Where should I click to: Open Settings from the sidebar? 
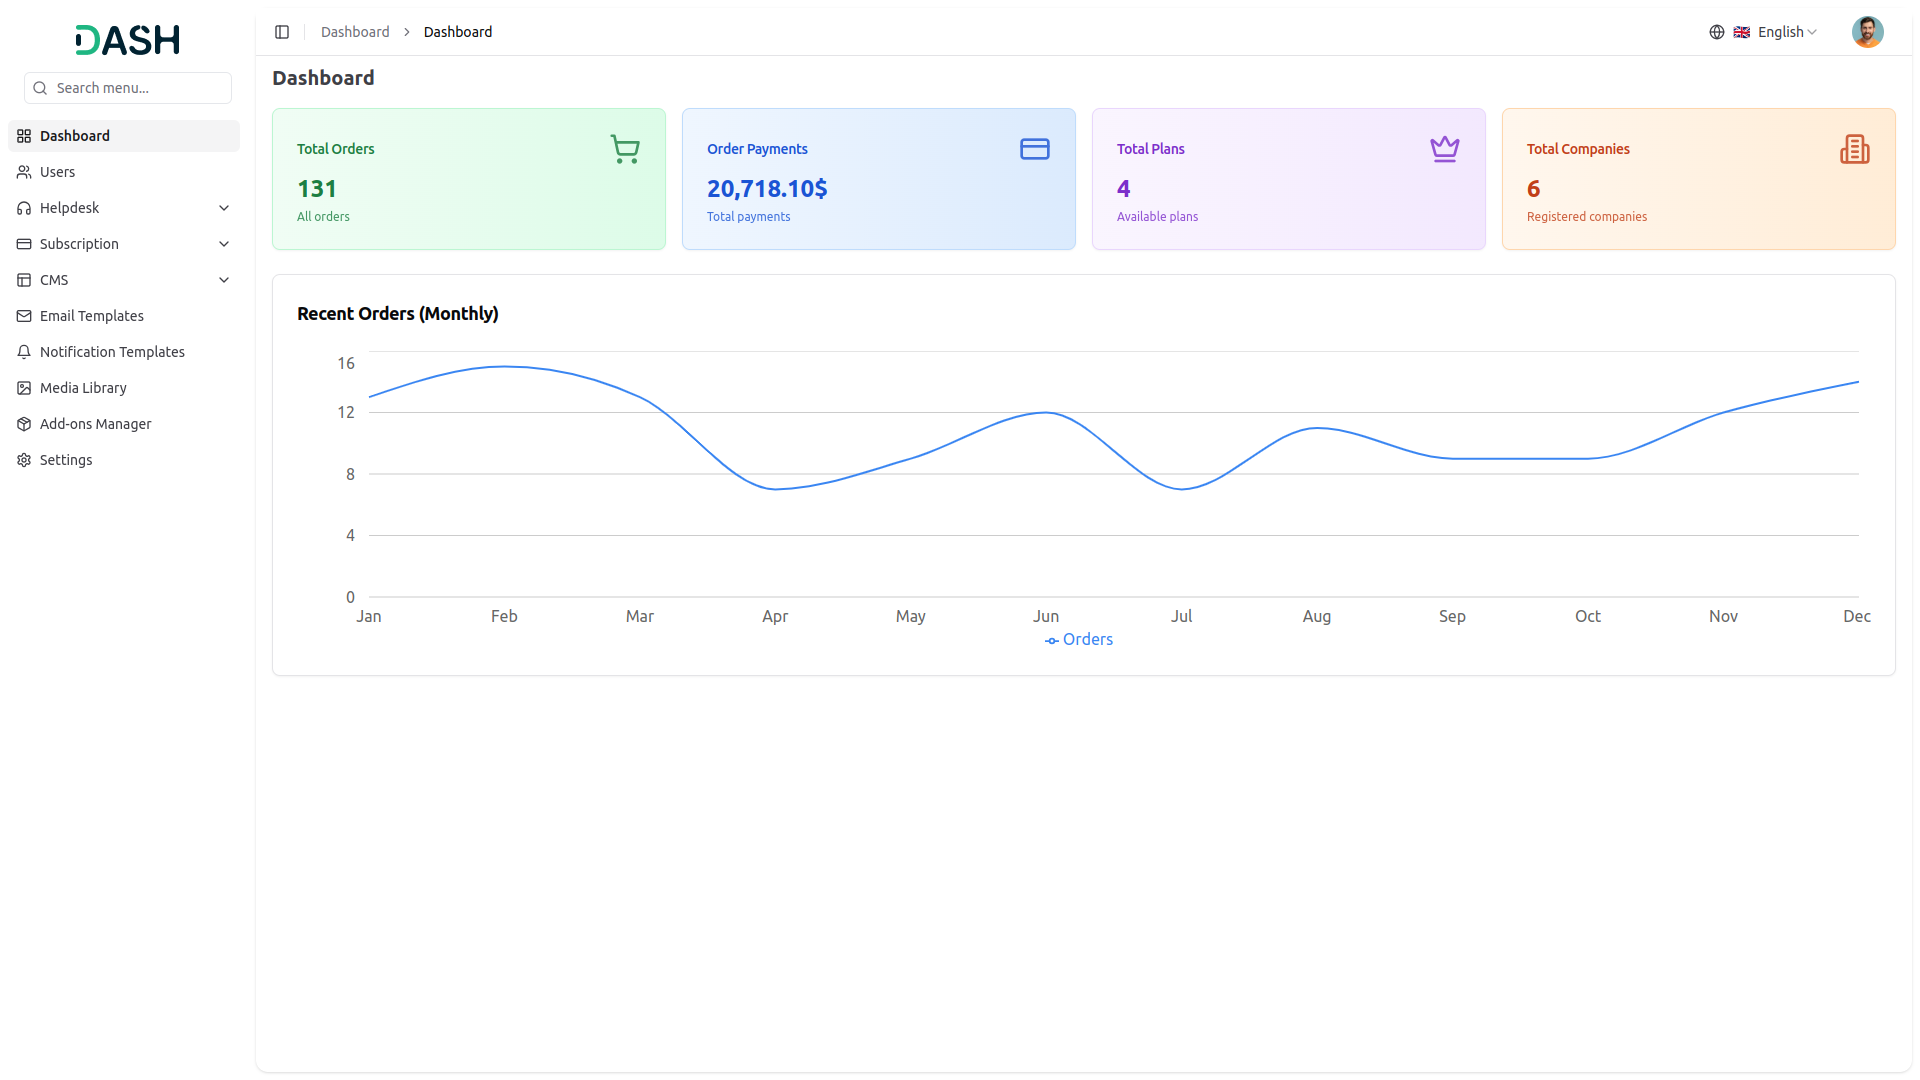(x=66, y=460)
